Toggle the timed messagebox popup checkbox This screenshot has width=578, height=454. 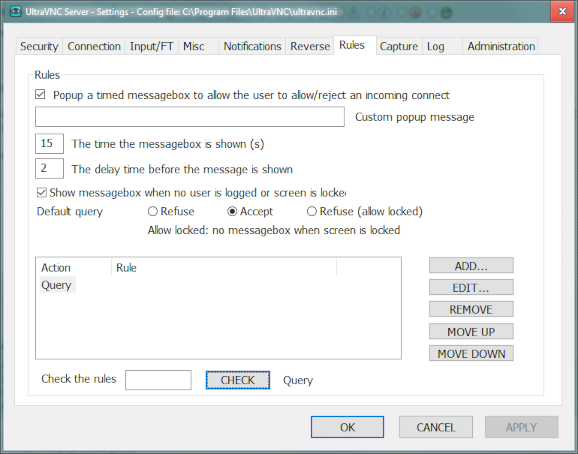(40, 95)
